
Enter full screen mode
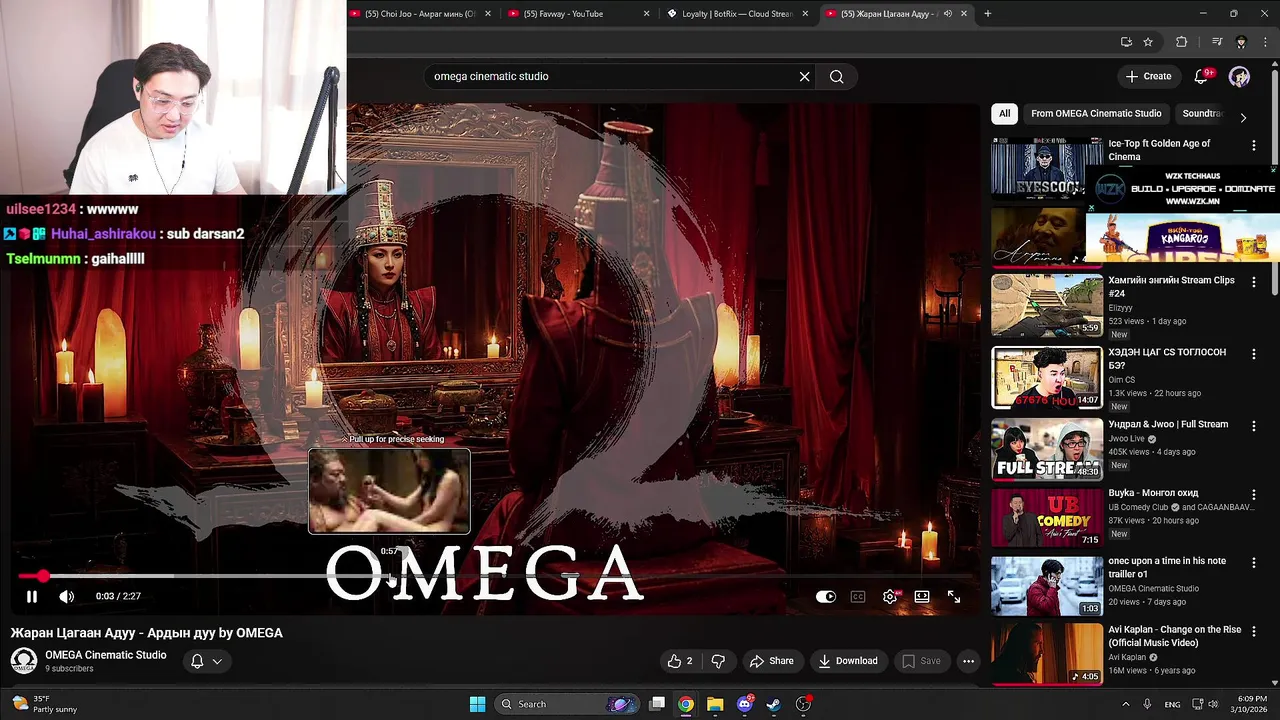pos(954,596)
